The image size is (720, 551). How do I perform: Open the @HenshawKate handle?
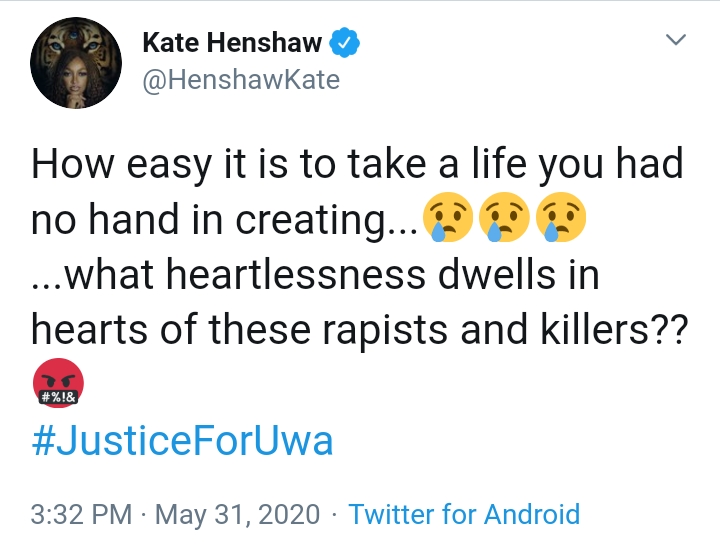tap(241, 79)
